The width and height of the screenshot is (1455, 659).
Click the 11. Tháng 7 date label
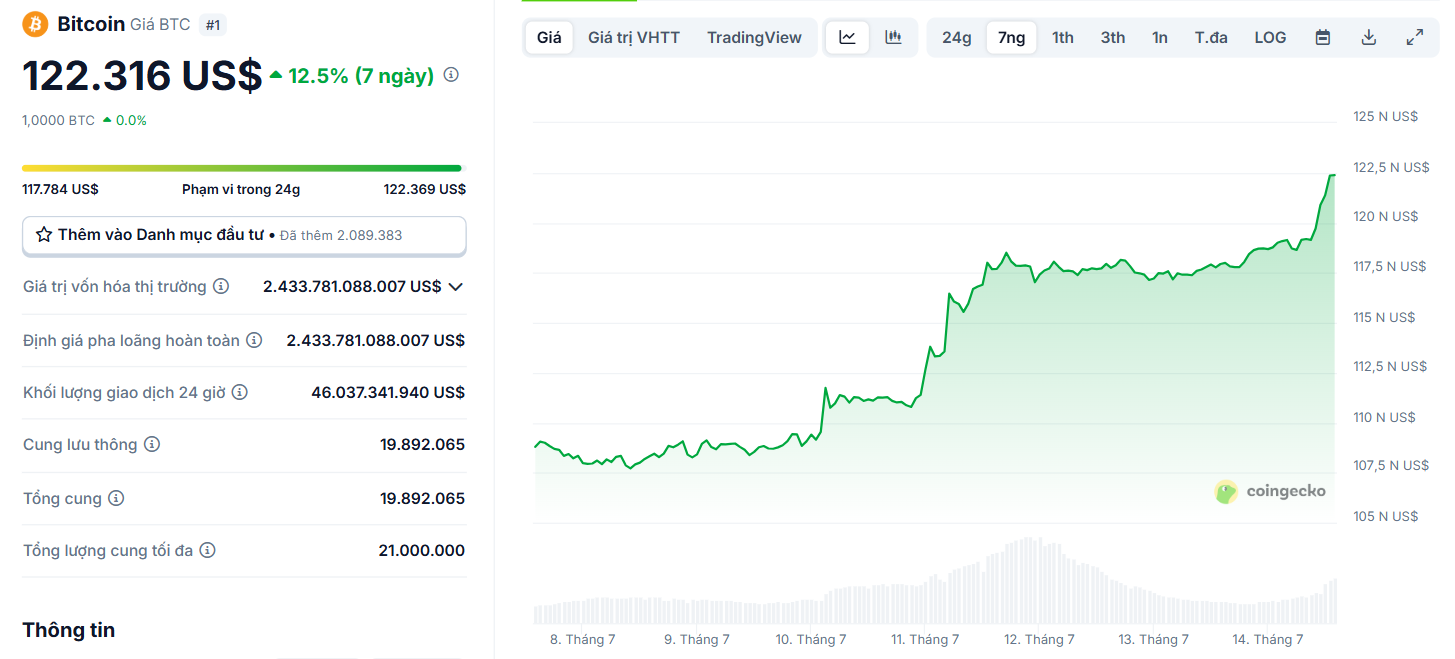point(925,639)
